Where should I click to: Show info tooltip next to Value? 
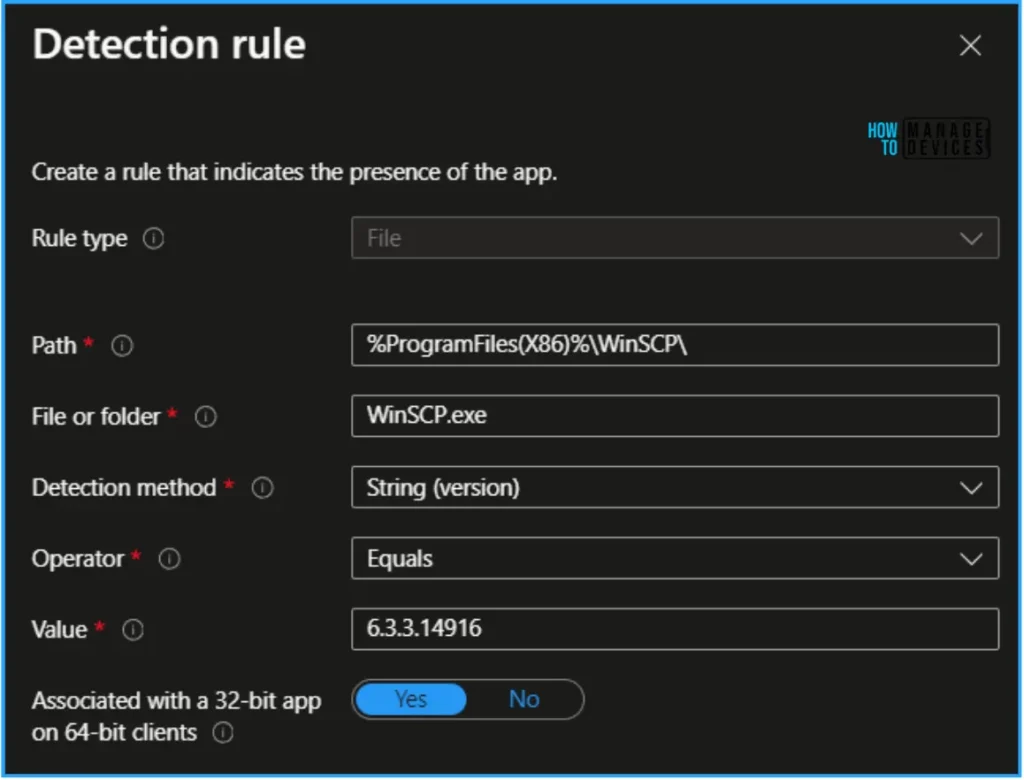(133, 630)
